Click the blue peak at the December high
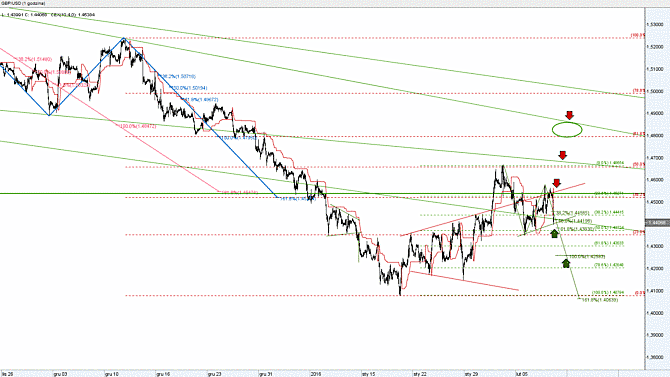Image resolution: width=670 pixels, height=377 pixels. [124, 38]
